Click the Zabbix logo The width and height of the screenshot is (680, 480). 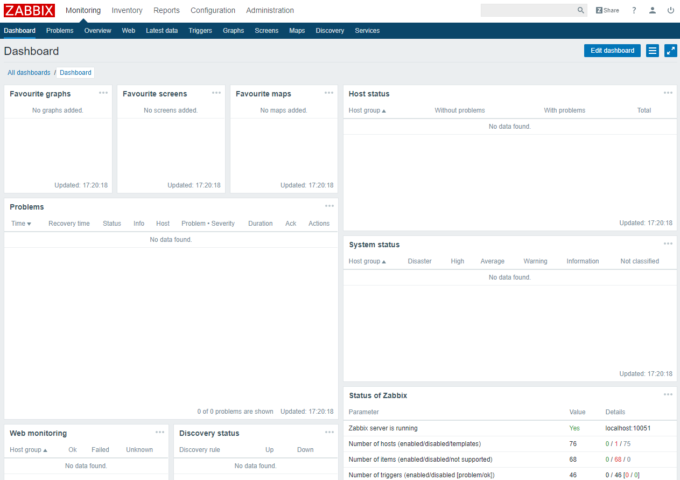[x=29, y=10]
